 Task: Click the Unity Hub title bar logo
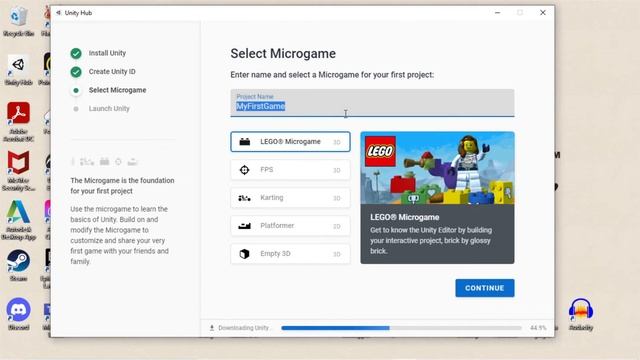(x=58, y=13)
